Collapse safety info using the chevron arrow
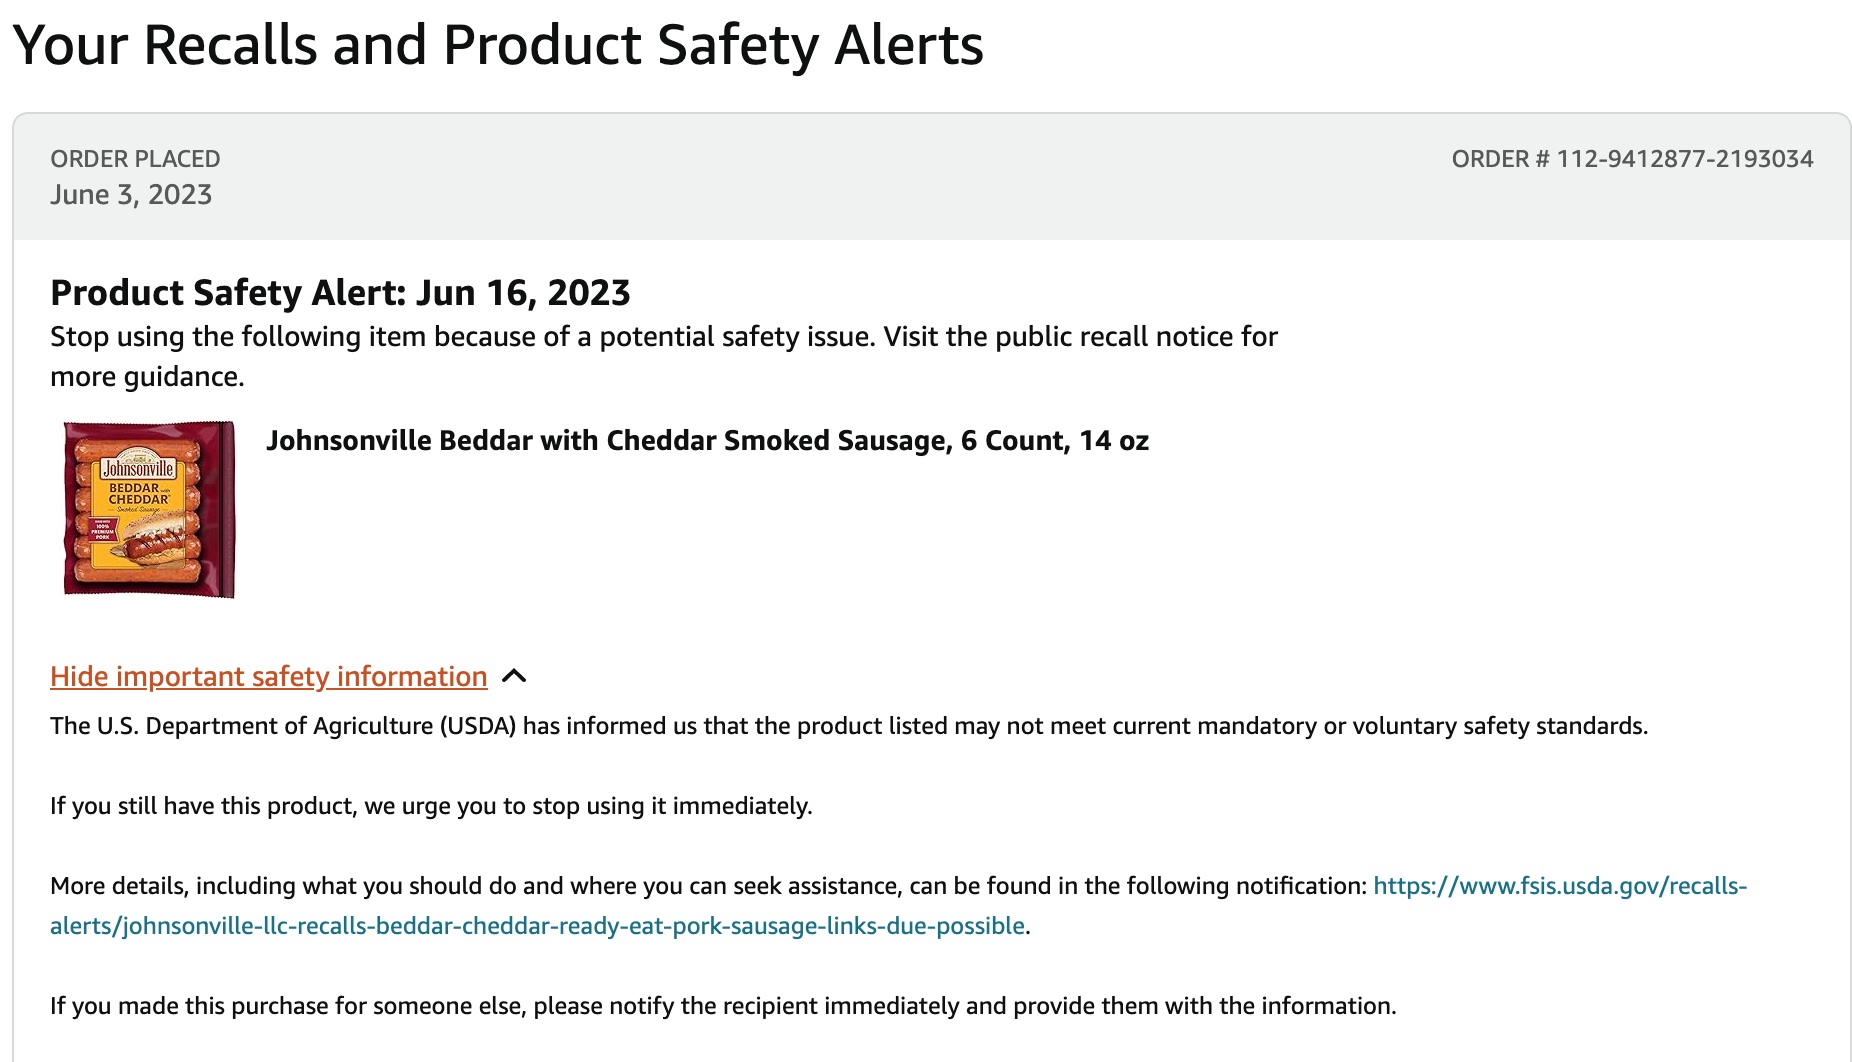 (x=514, y=677)
